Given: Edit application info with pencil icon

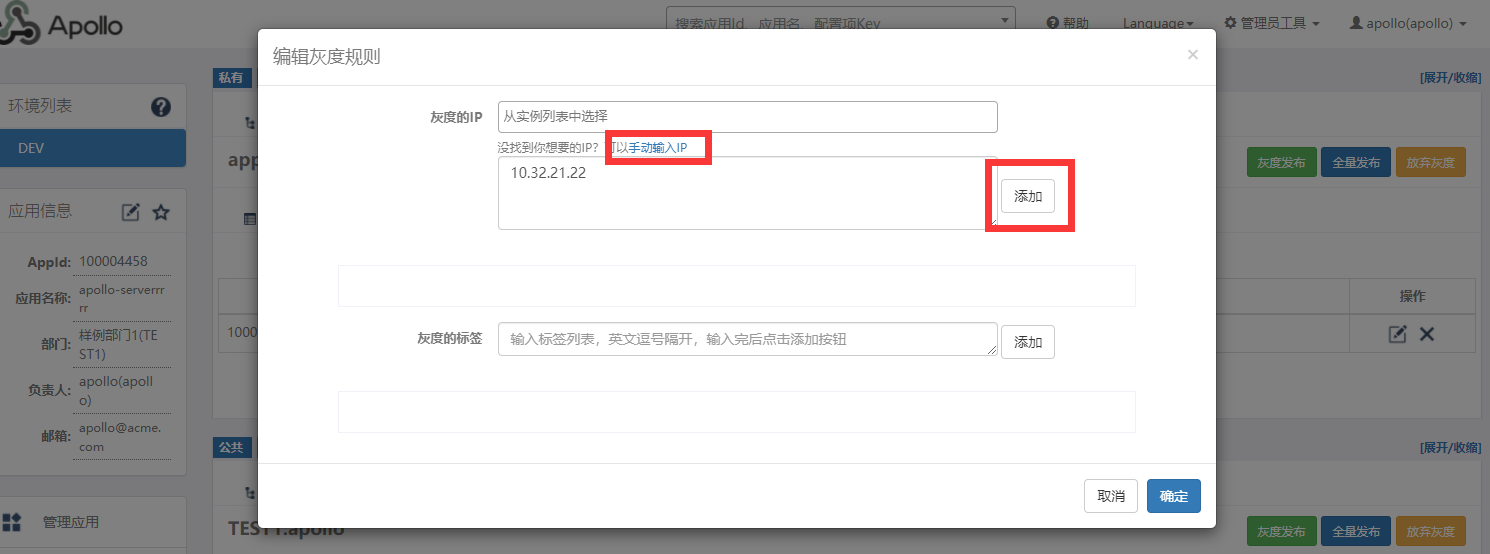Looking at the screenshot, I should (131, 212).
